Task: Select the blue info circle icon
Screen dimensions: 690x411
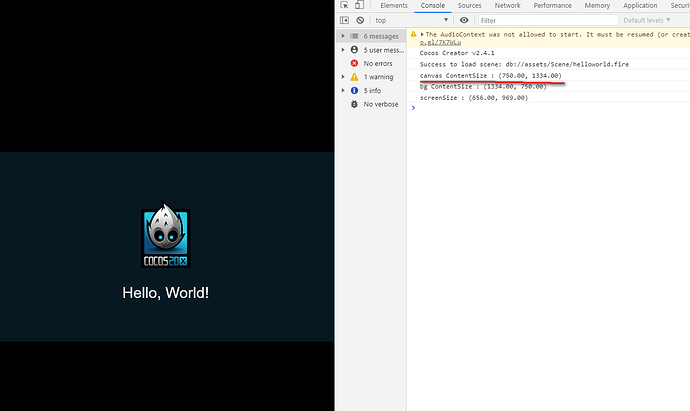Action: click(x=354, y=90)
